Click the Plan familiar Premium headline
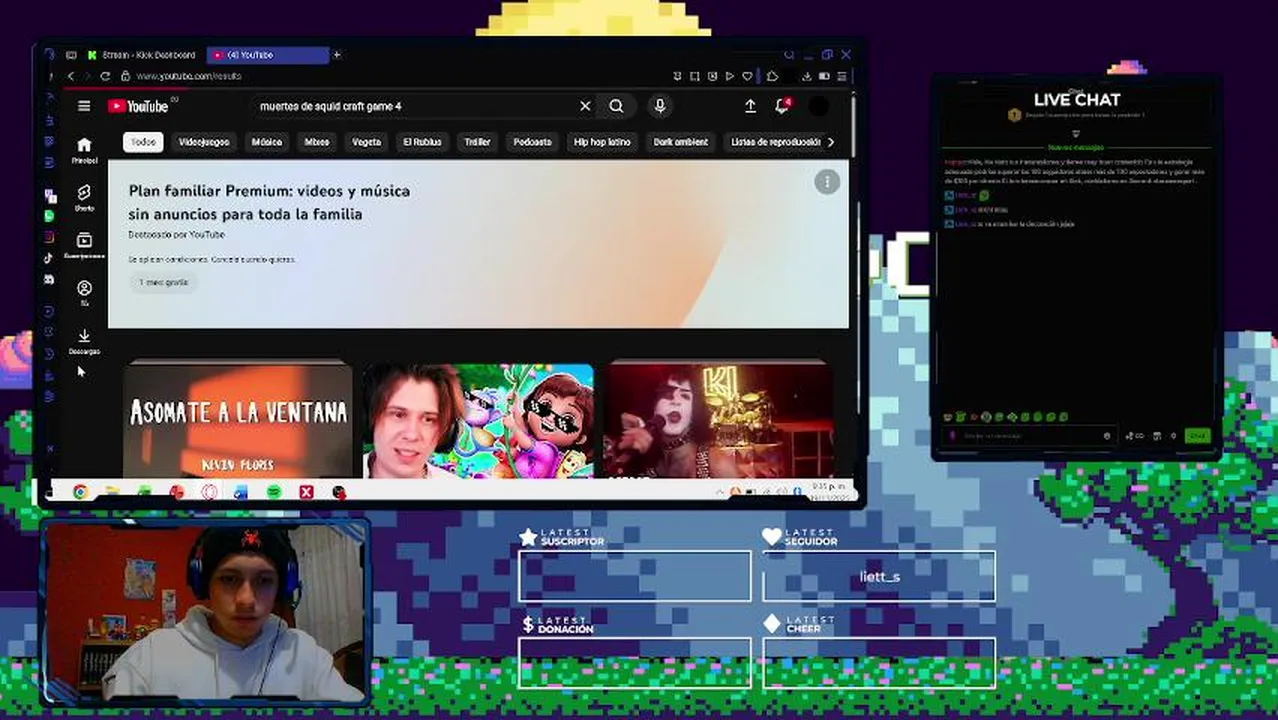The width and height of the screenshot is (1278, 720). 269,202
